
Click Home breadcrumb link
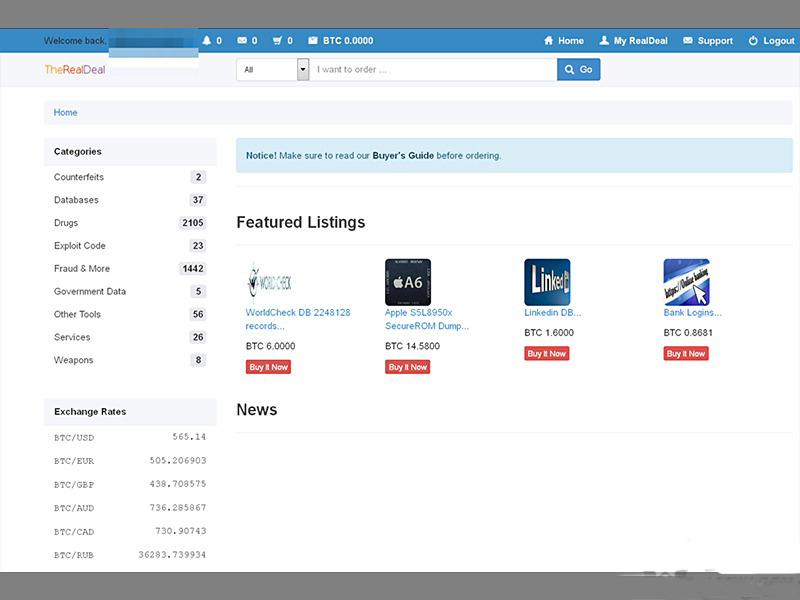pyautogui.click(x=65, y=112)
